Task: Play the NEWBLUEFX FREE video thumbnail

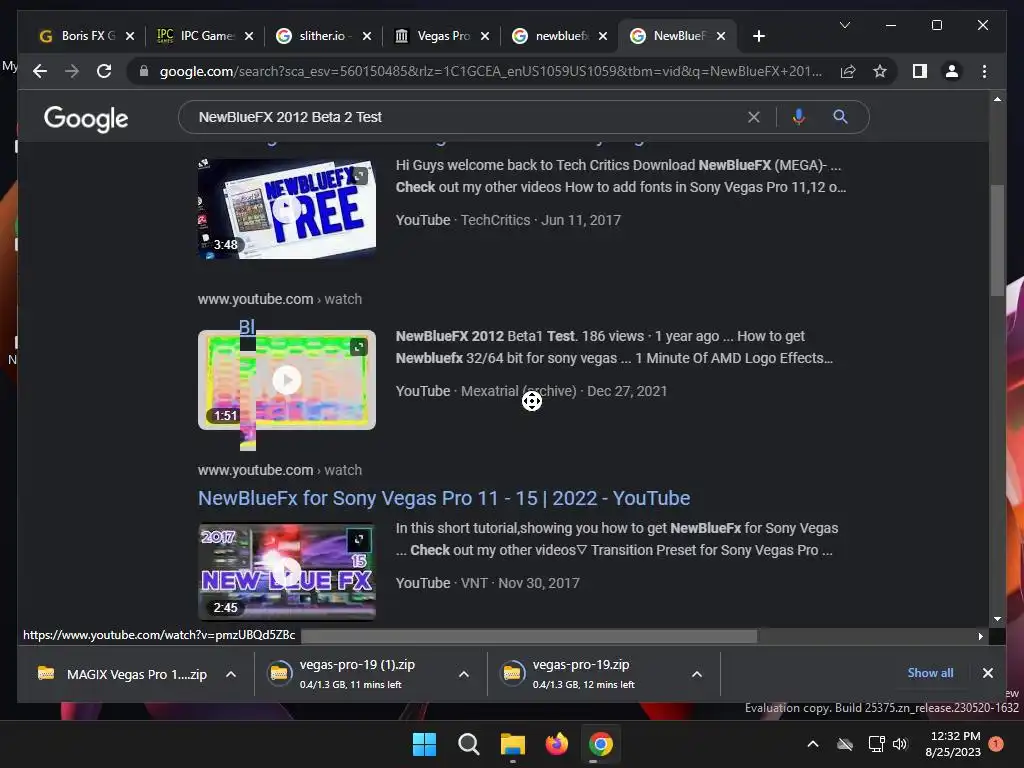Action: (x=287, y=209)
